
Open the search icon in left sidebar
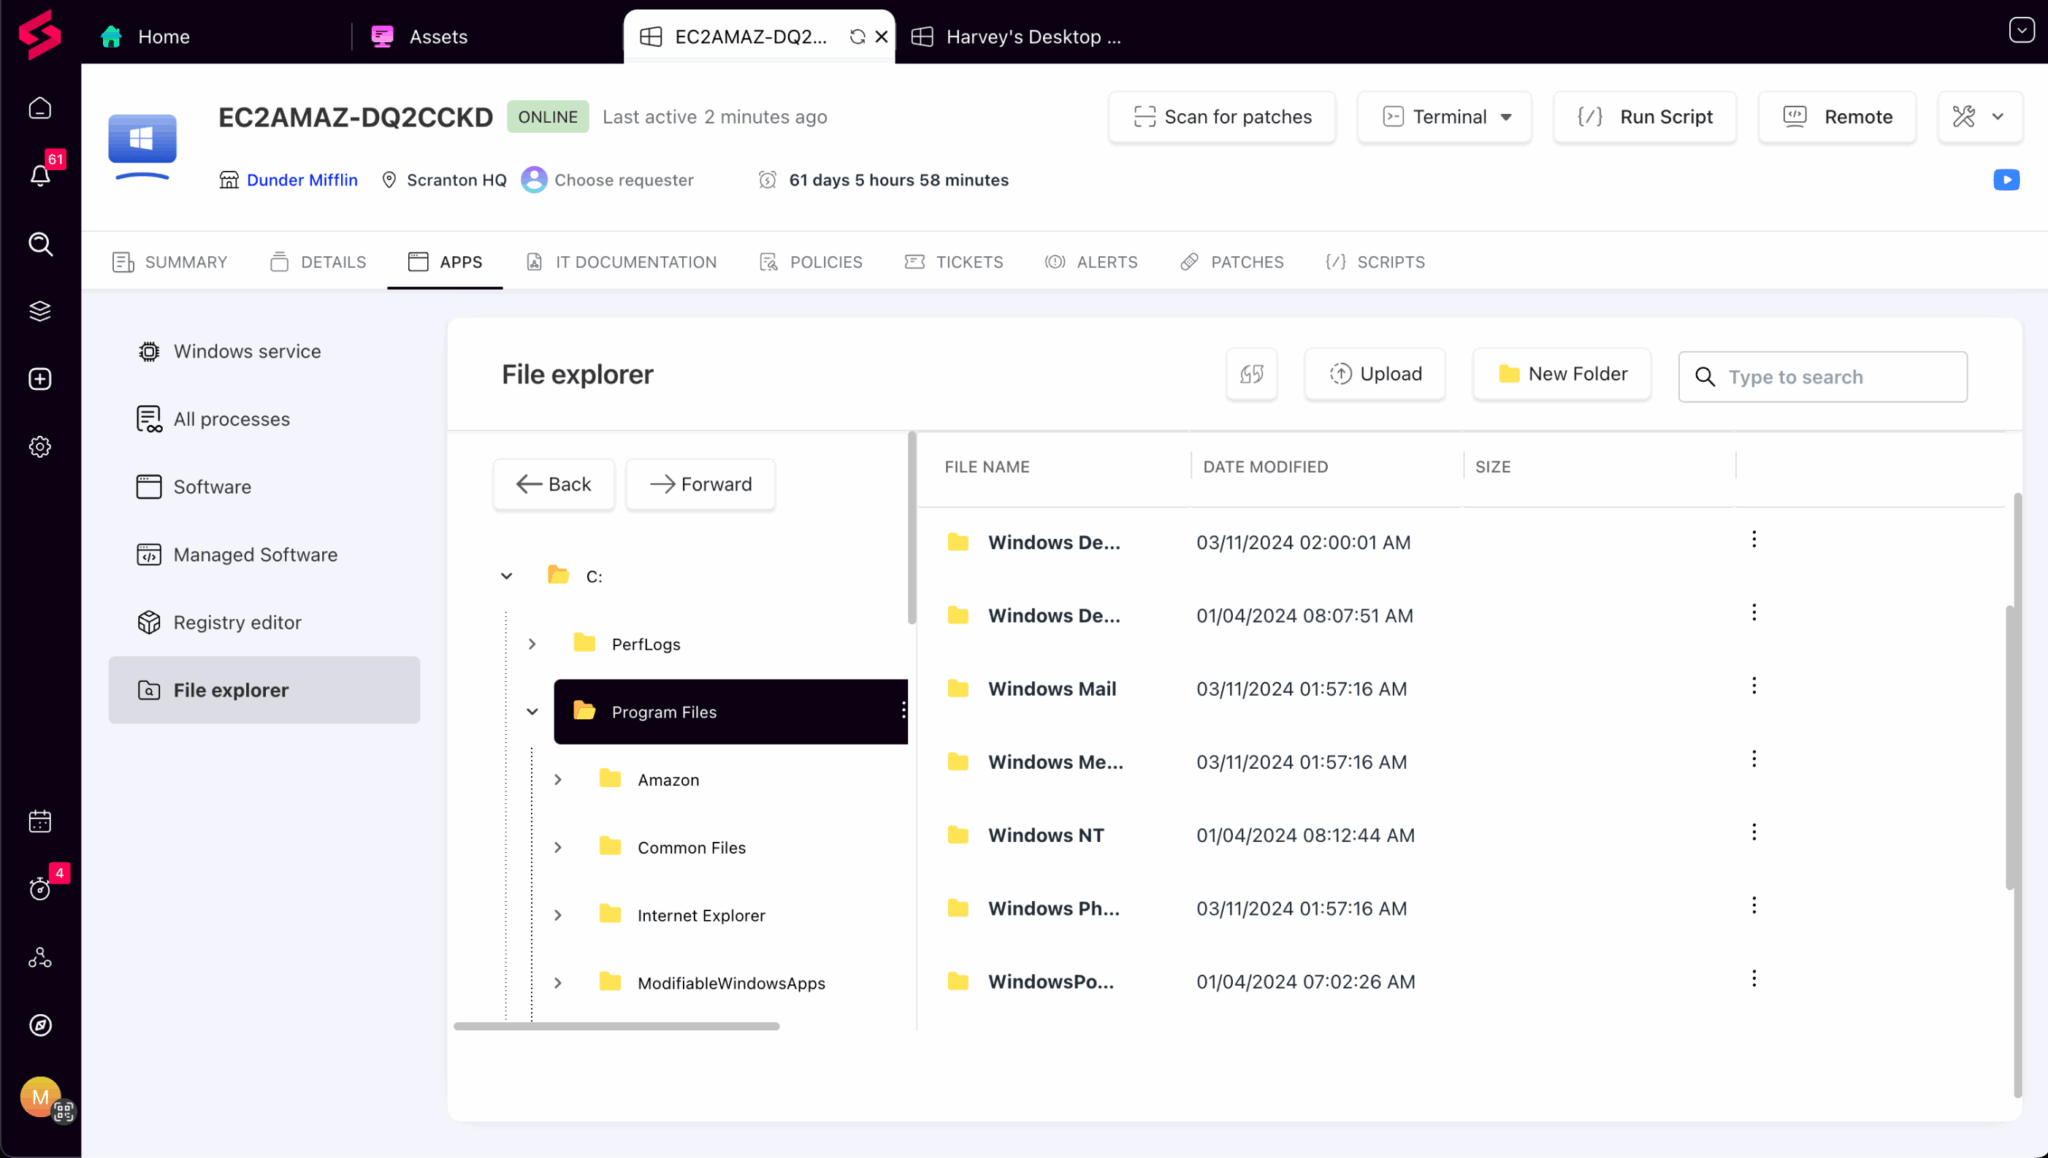point(40,244)
